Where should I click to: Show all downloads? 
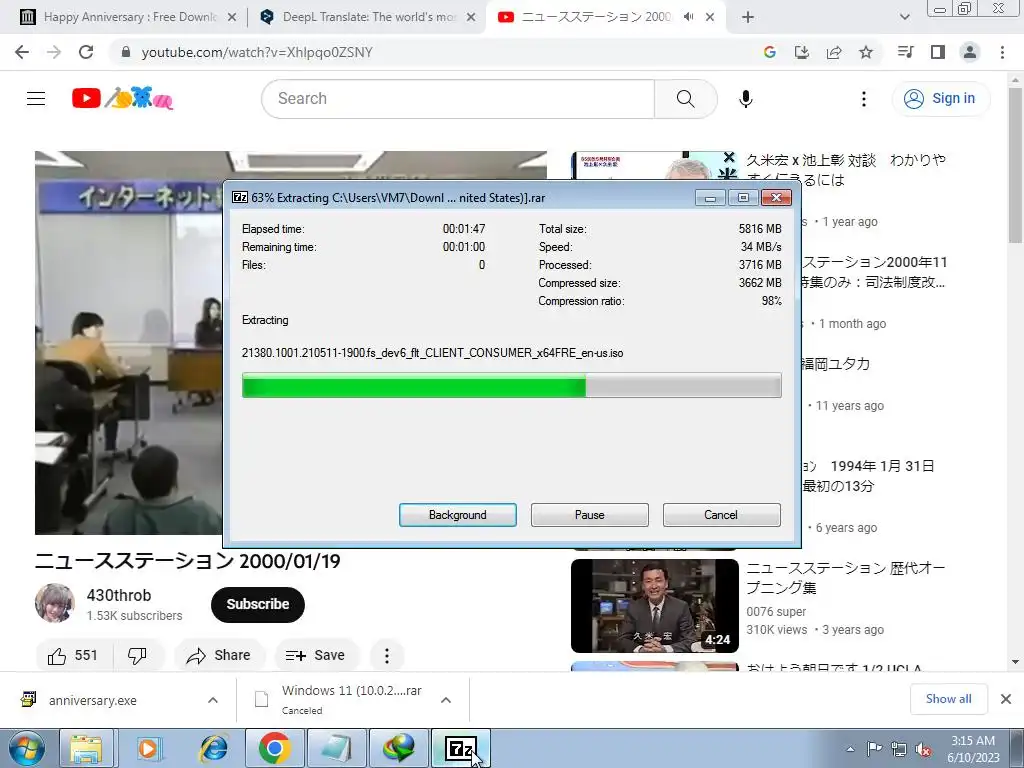(948, 699)
